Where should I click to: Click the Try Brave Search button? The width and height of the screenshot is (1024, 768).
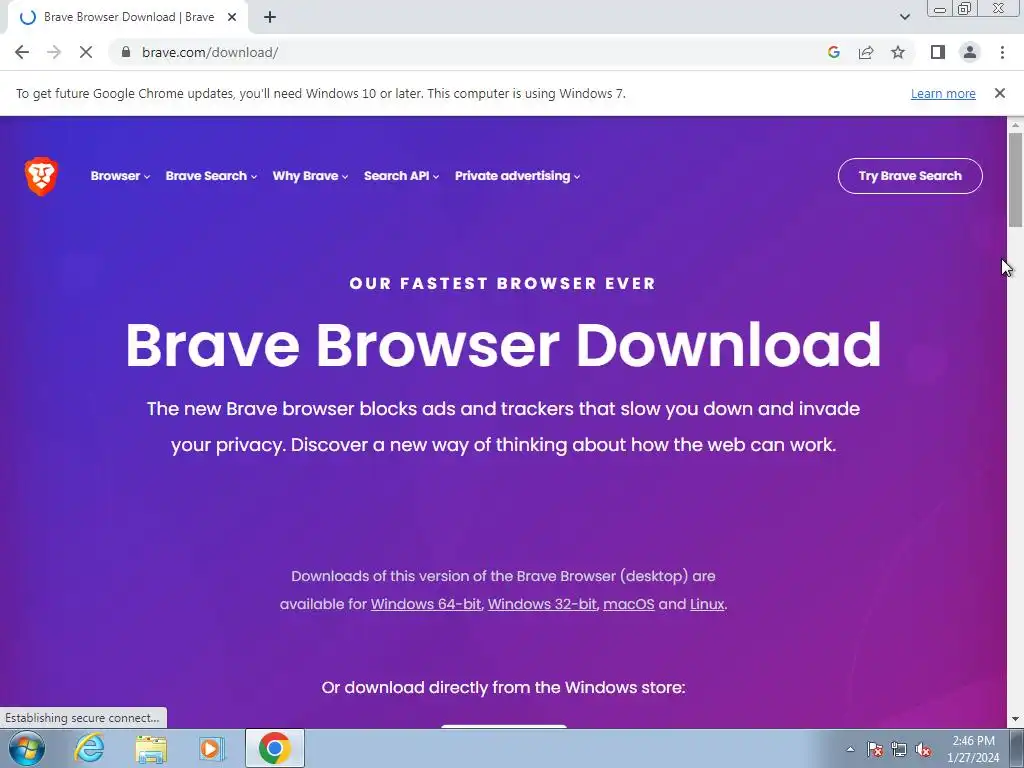pos(910,176)
